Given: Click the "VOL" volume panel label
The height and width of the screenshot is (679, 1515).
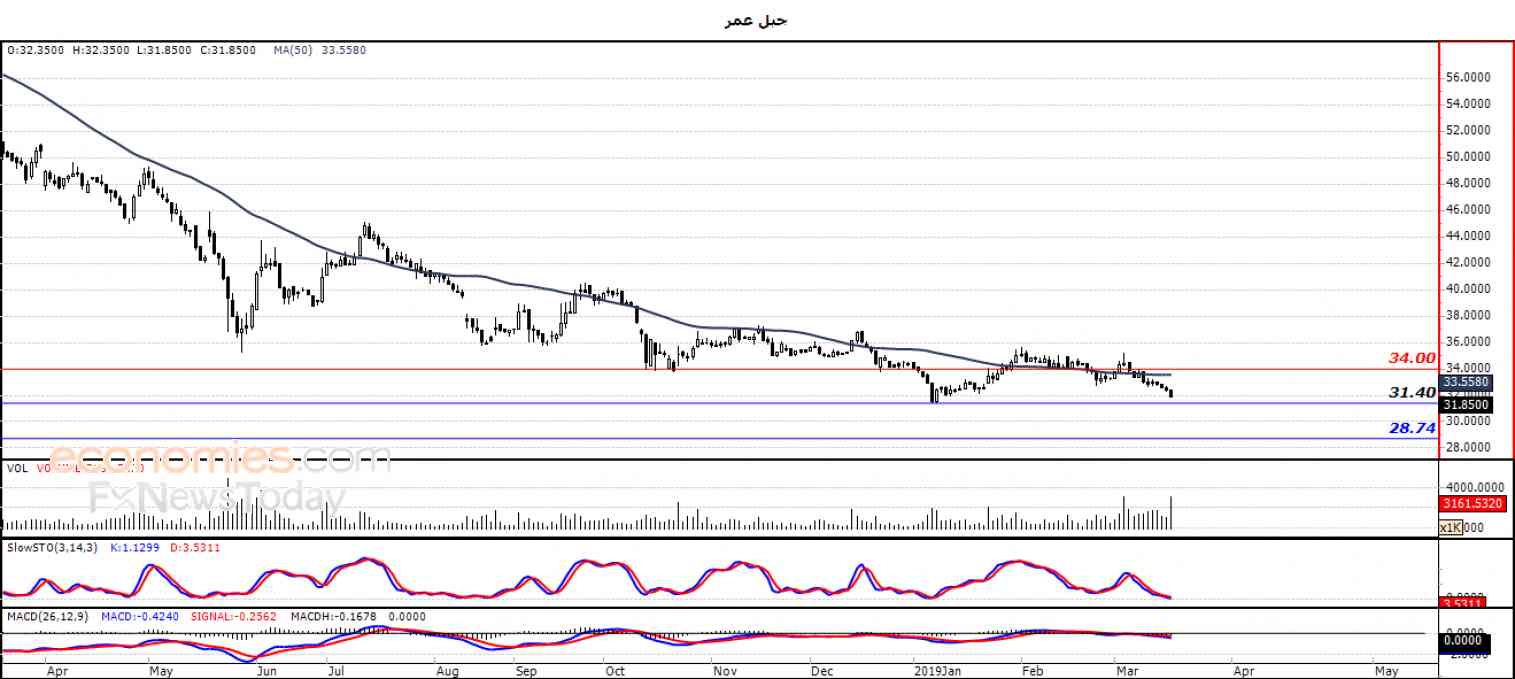Looking at the screenshot, I should (17, 467).
